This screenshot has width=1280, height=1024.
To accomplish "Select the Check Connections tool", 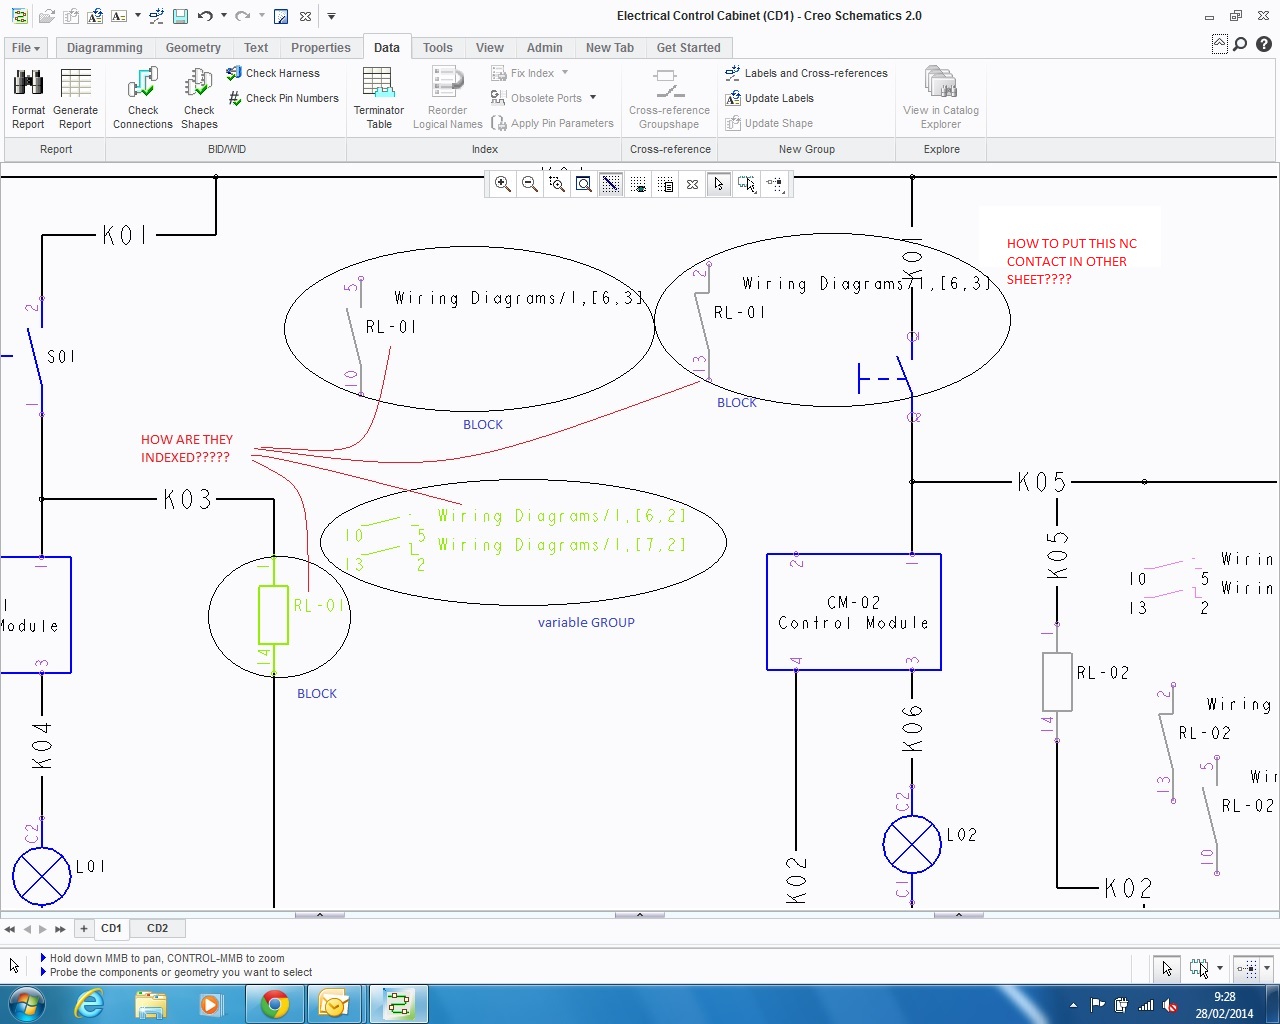I will (x=142, y=95).
